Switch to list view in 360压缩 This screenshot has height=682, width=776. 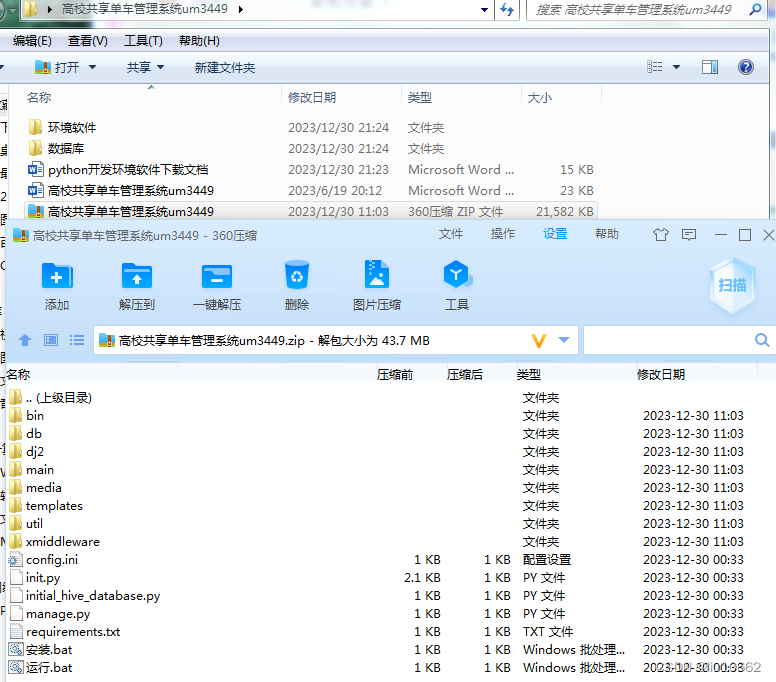coord(77,340)
